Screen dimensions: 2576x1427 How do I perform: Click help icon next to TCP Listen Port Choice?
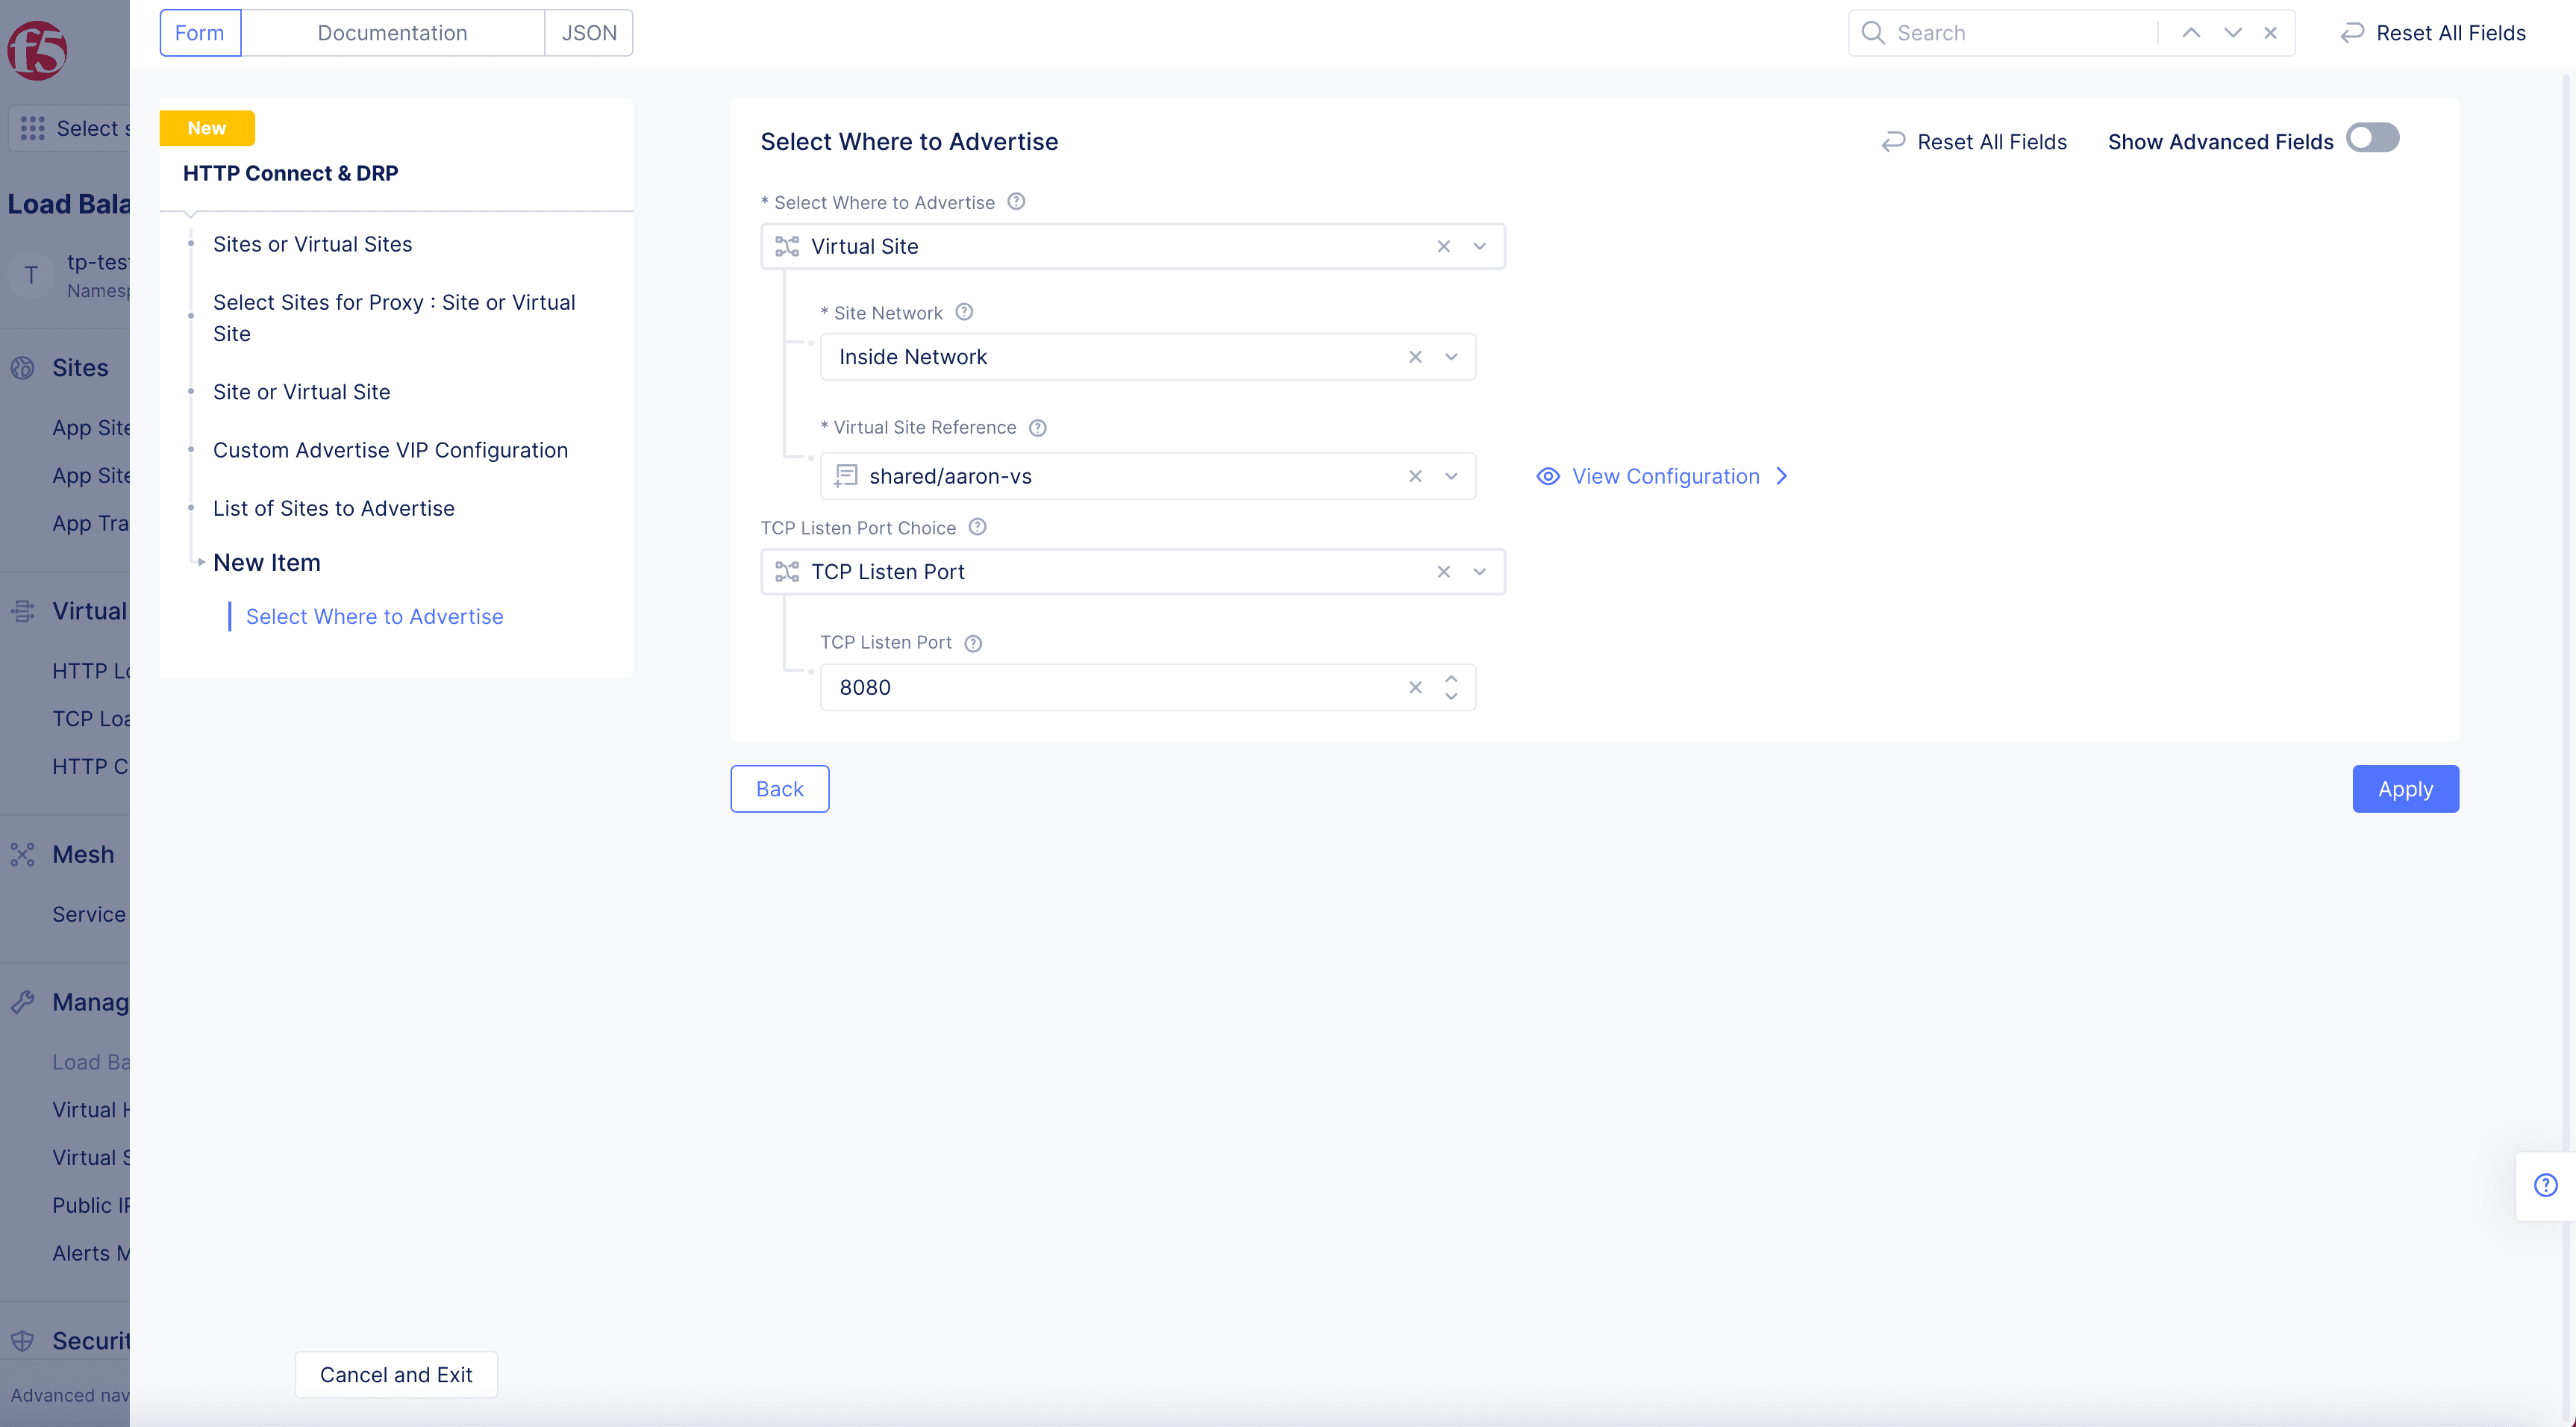point(978,527)
